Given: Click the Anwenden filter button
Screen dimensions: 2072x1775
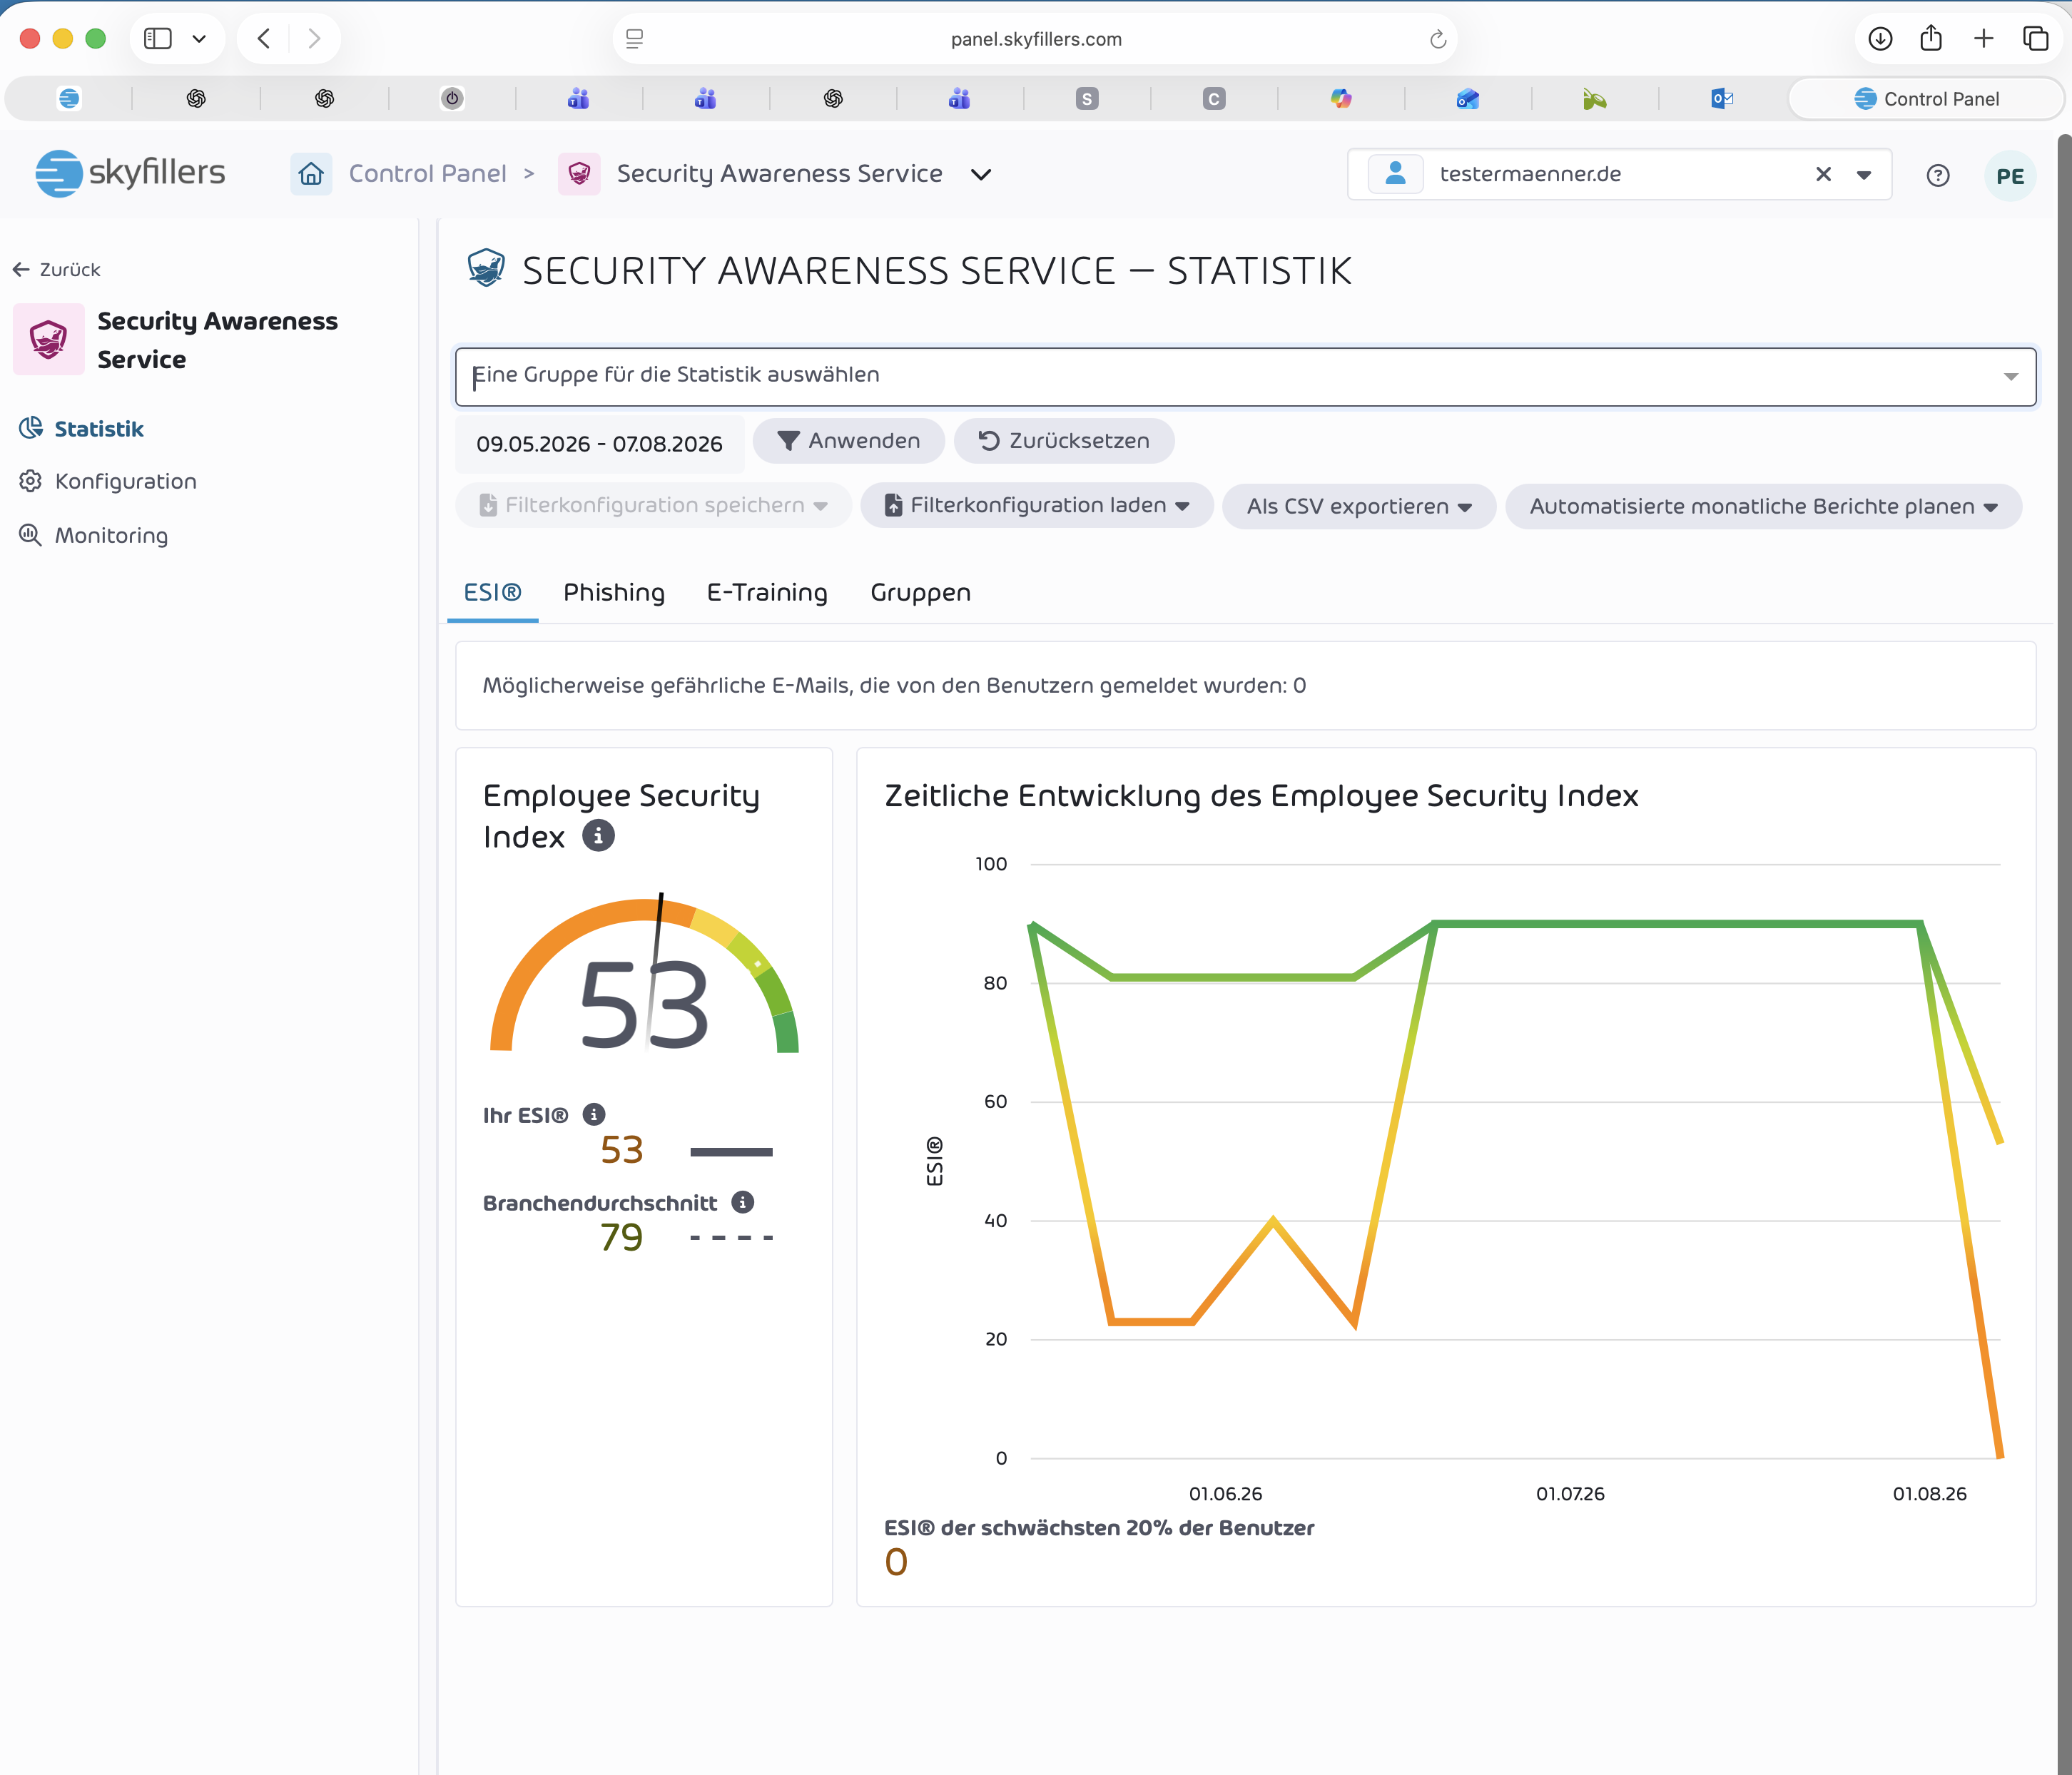Looking at the screenshot, I should (x=848, y=441).
